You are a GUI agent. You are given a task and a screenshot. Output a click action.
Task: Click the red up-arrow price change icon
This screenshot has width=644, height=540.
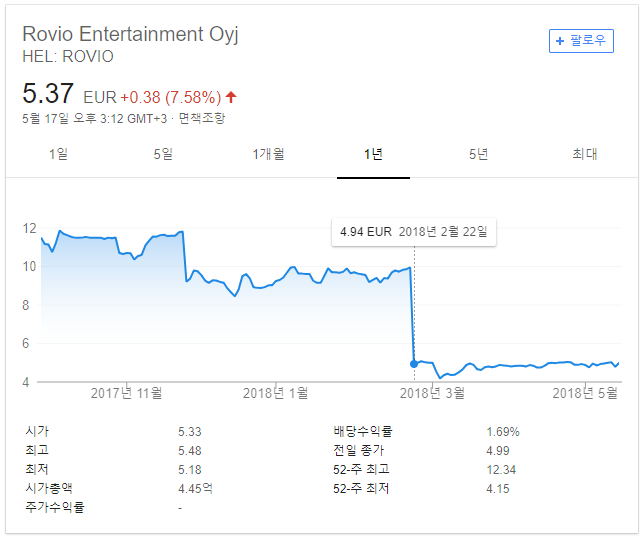point(231,97)
